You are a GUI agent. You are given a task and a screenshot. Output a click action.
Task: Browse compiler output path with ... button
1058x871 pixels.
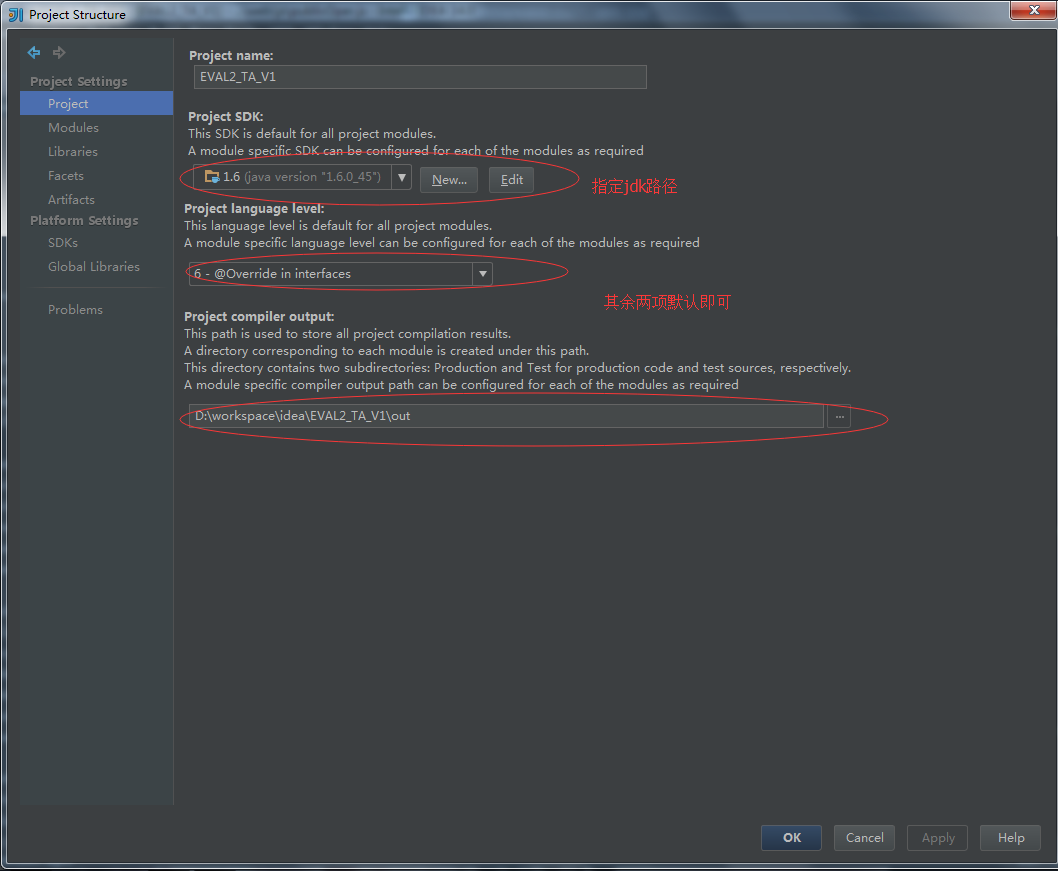839,416
